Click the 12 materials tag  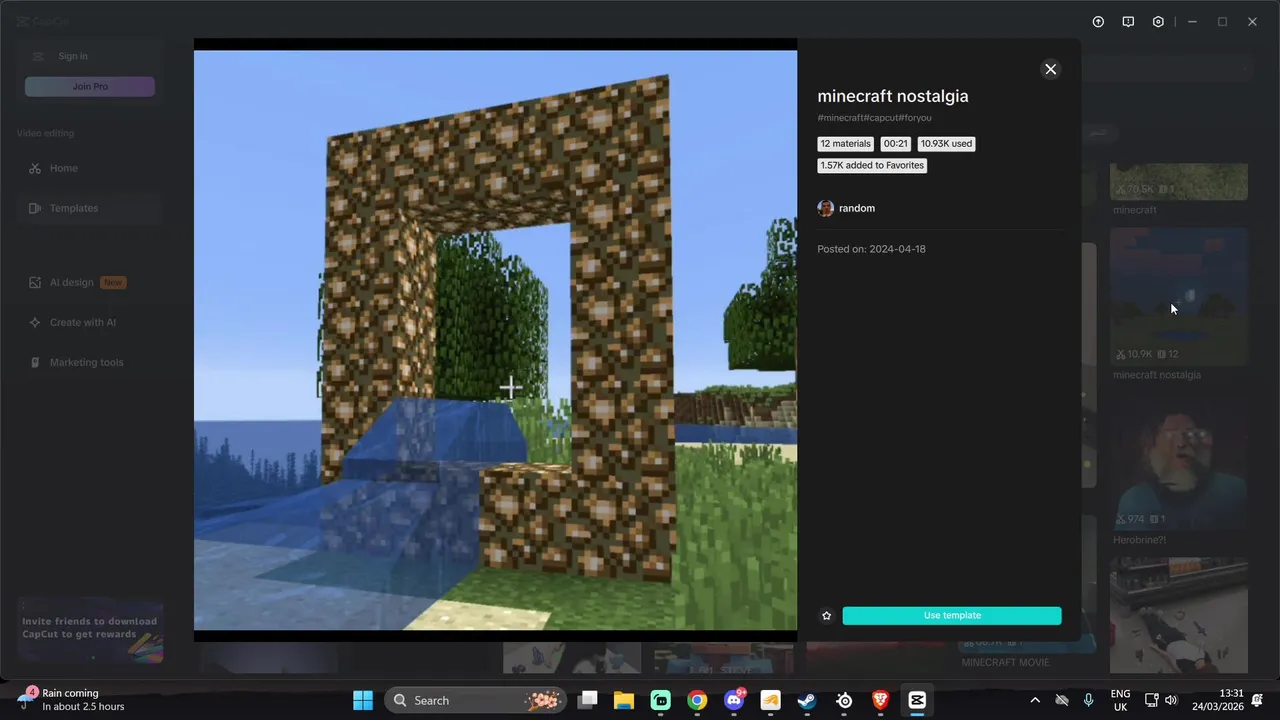tap(846, 144)
